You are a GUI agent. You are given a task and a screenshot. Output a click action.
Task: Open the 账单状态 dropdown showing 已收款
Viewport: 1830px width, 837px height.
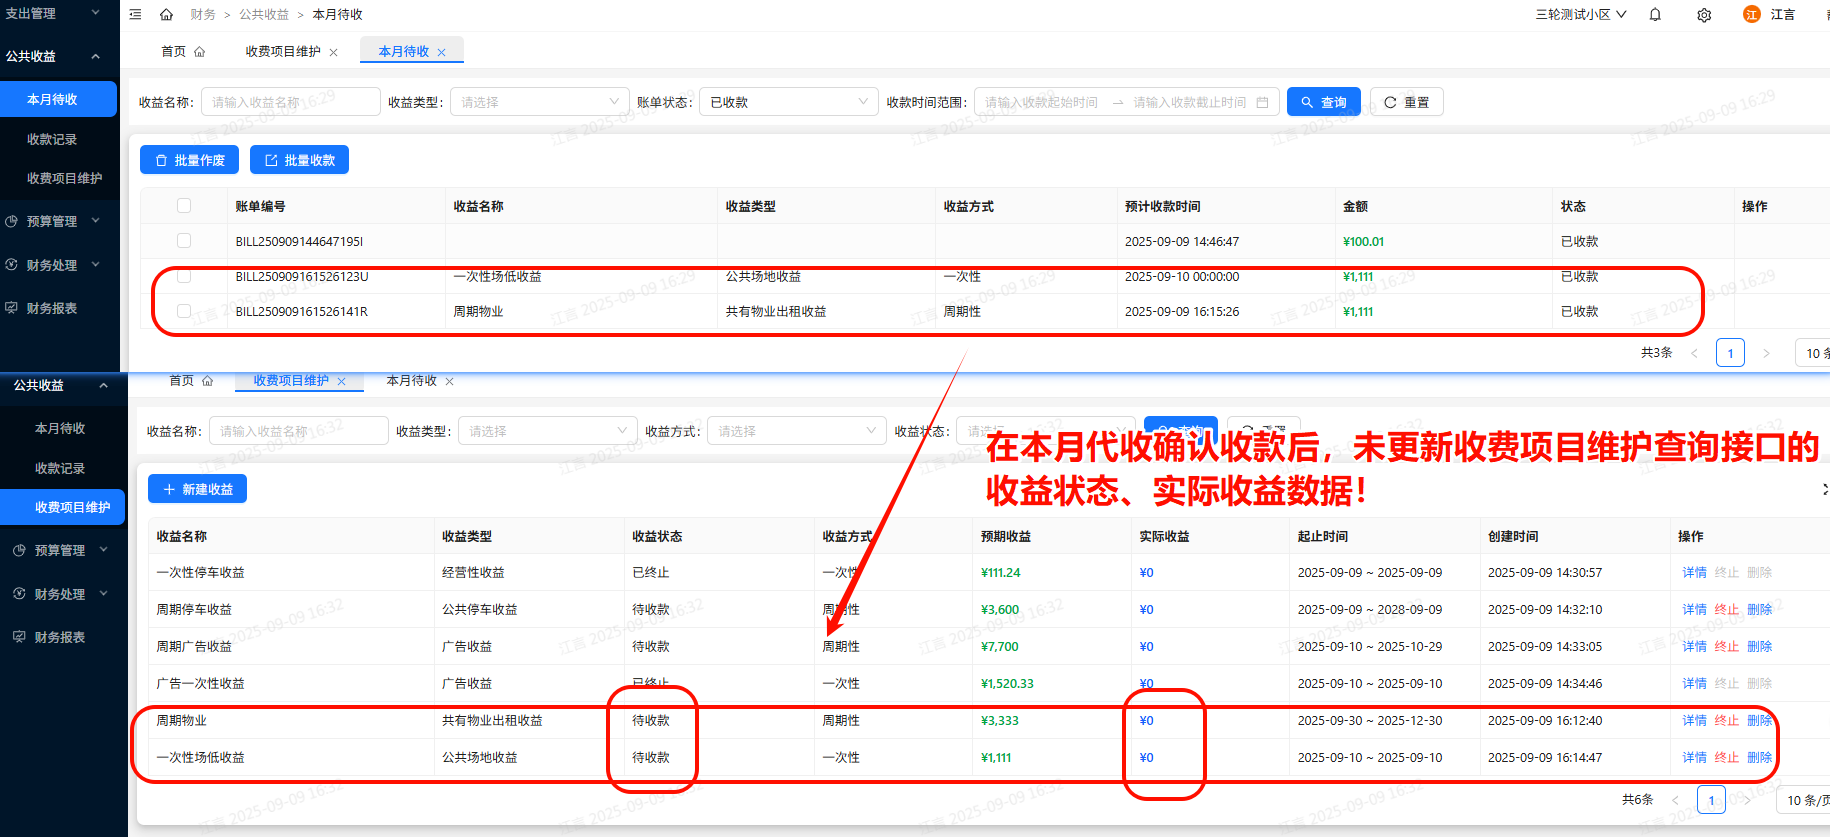click(x=788, y=102)
